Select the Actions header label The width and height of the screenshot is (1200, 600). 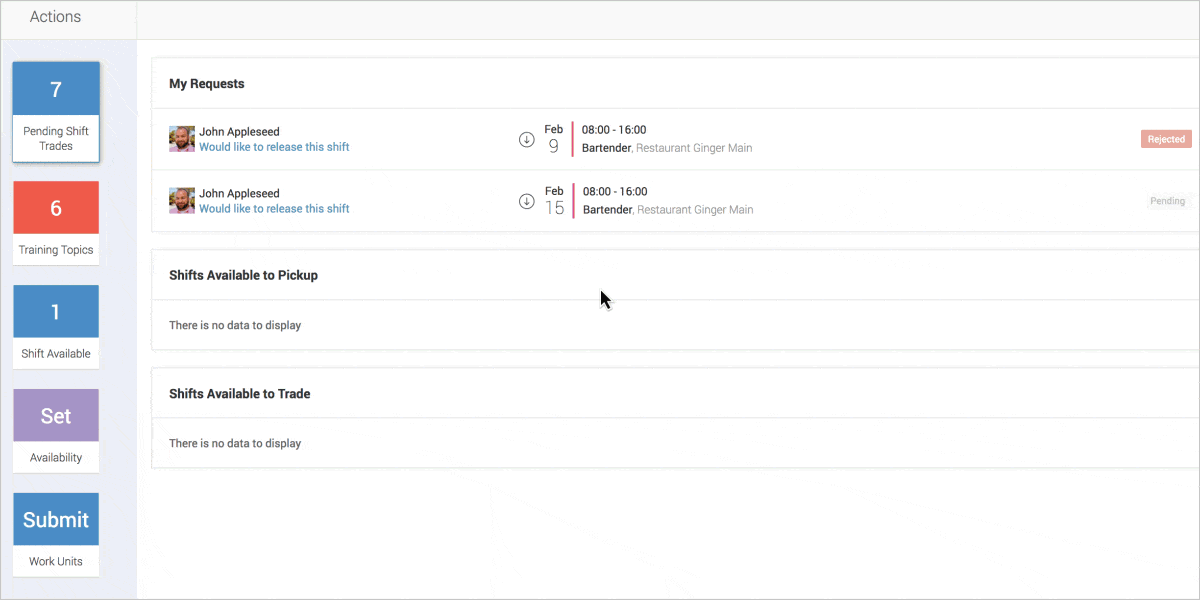56,17
